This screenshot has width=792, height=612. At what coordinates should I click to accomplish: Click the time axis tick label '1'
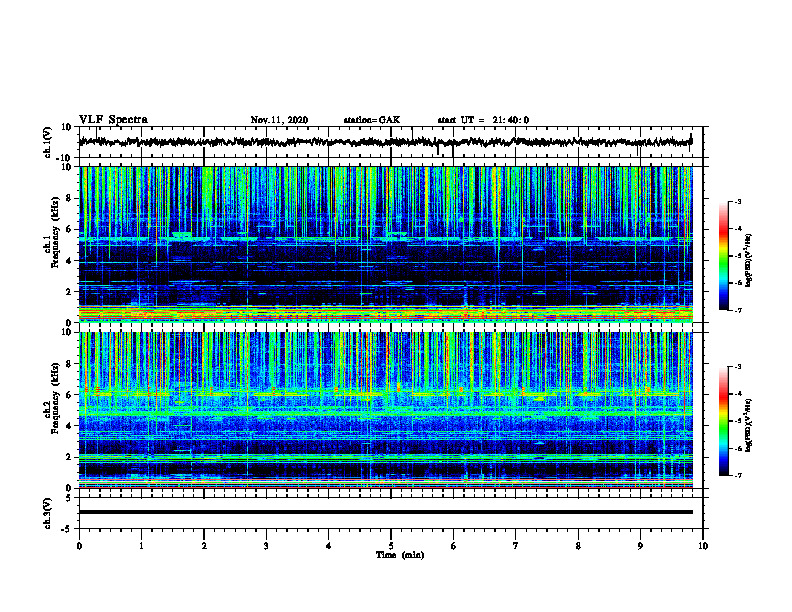(x=141, y=546)
